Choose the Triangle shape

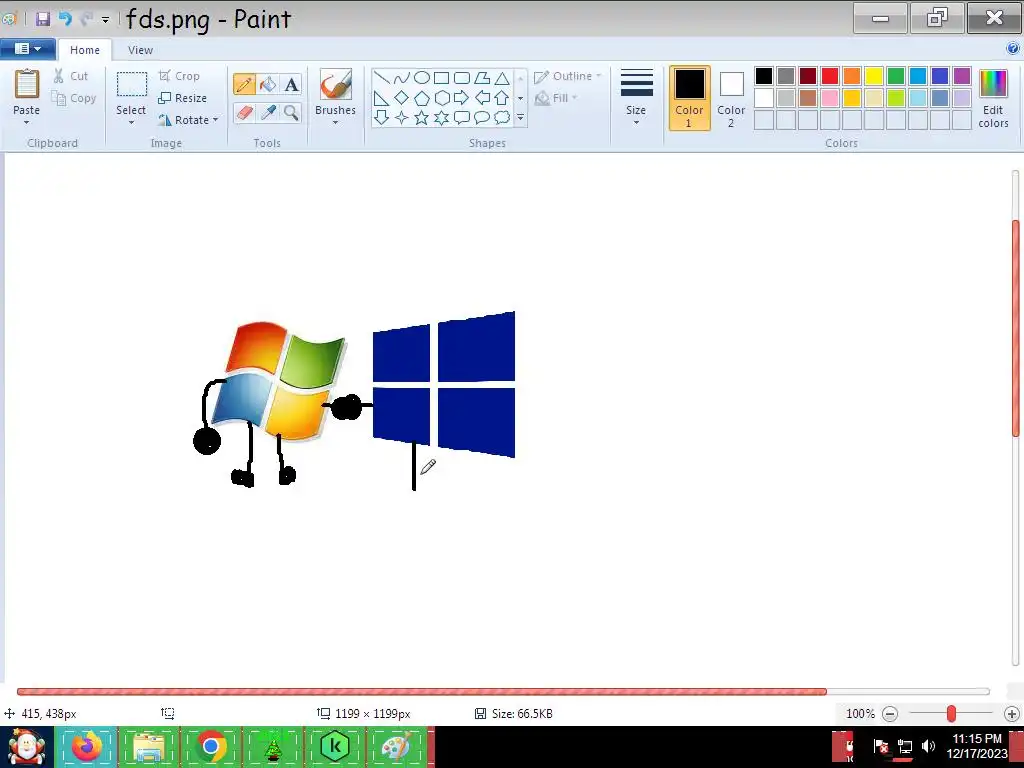[502, 78]
